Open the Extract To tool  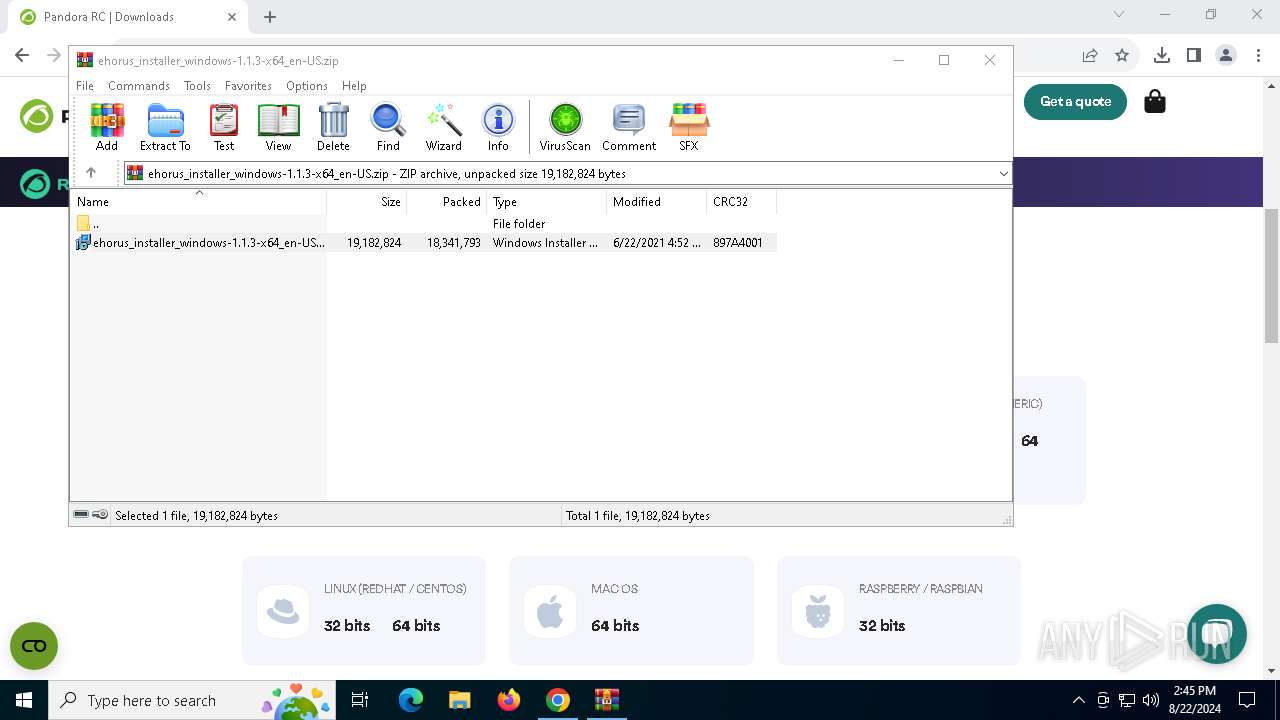pyautogui.click(x=165, y=127)
